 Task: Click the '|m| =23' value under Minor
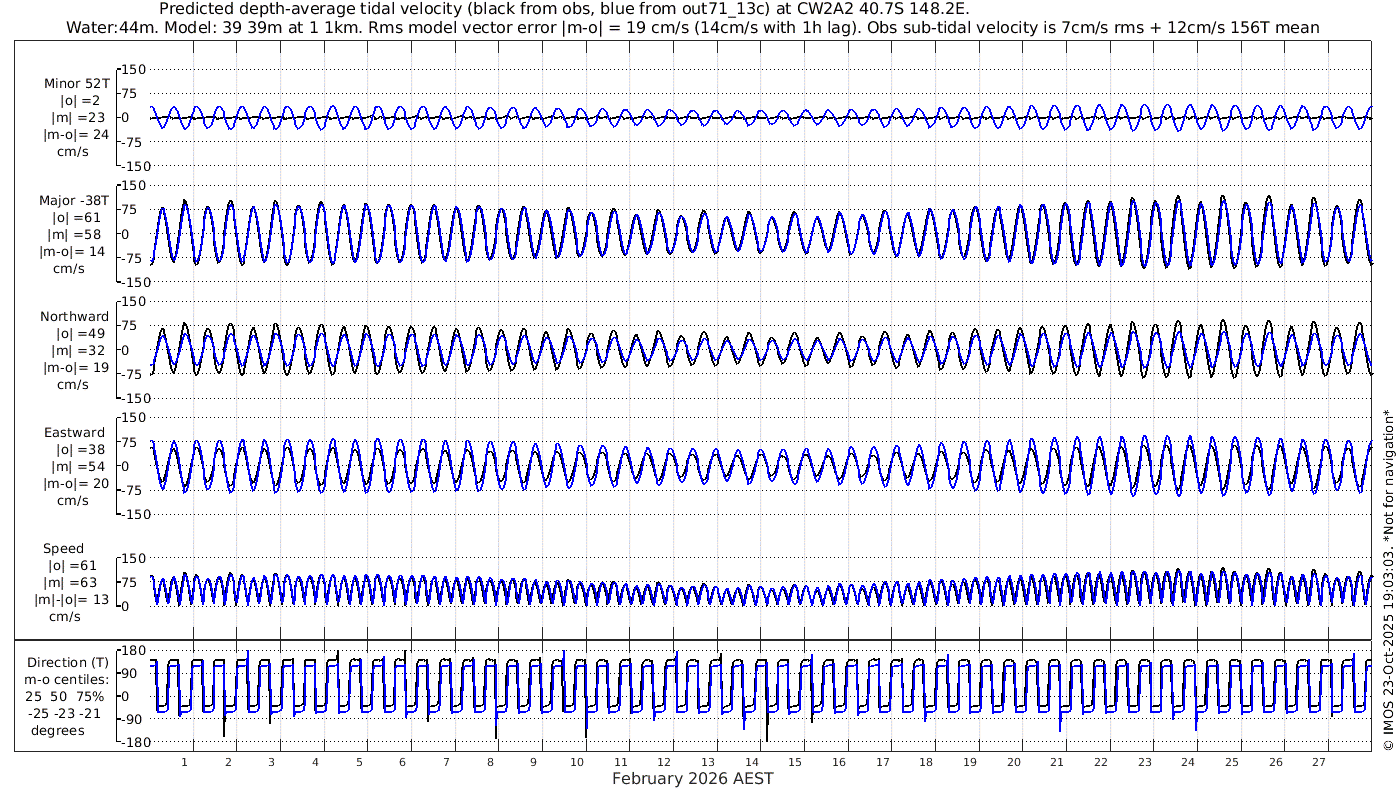coord(76,118)
